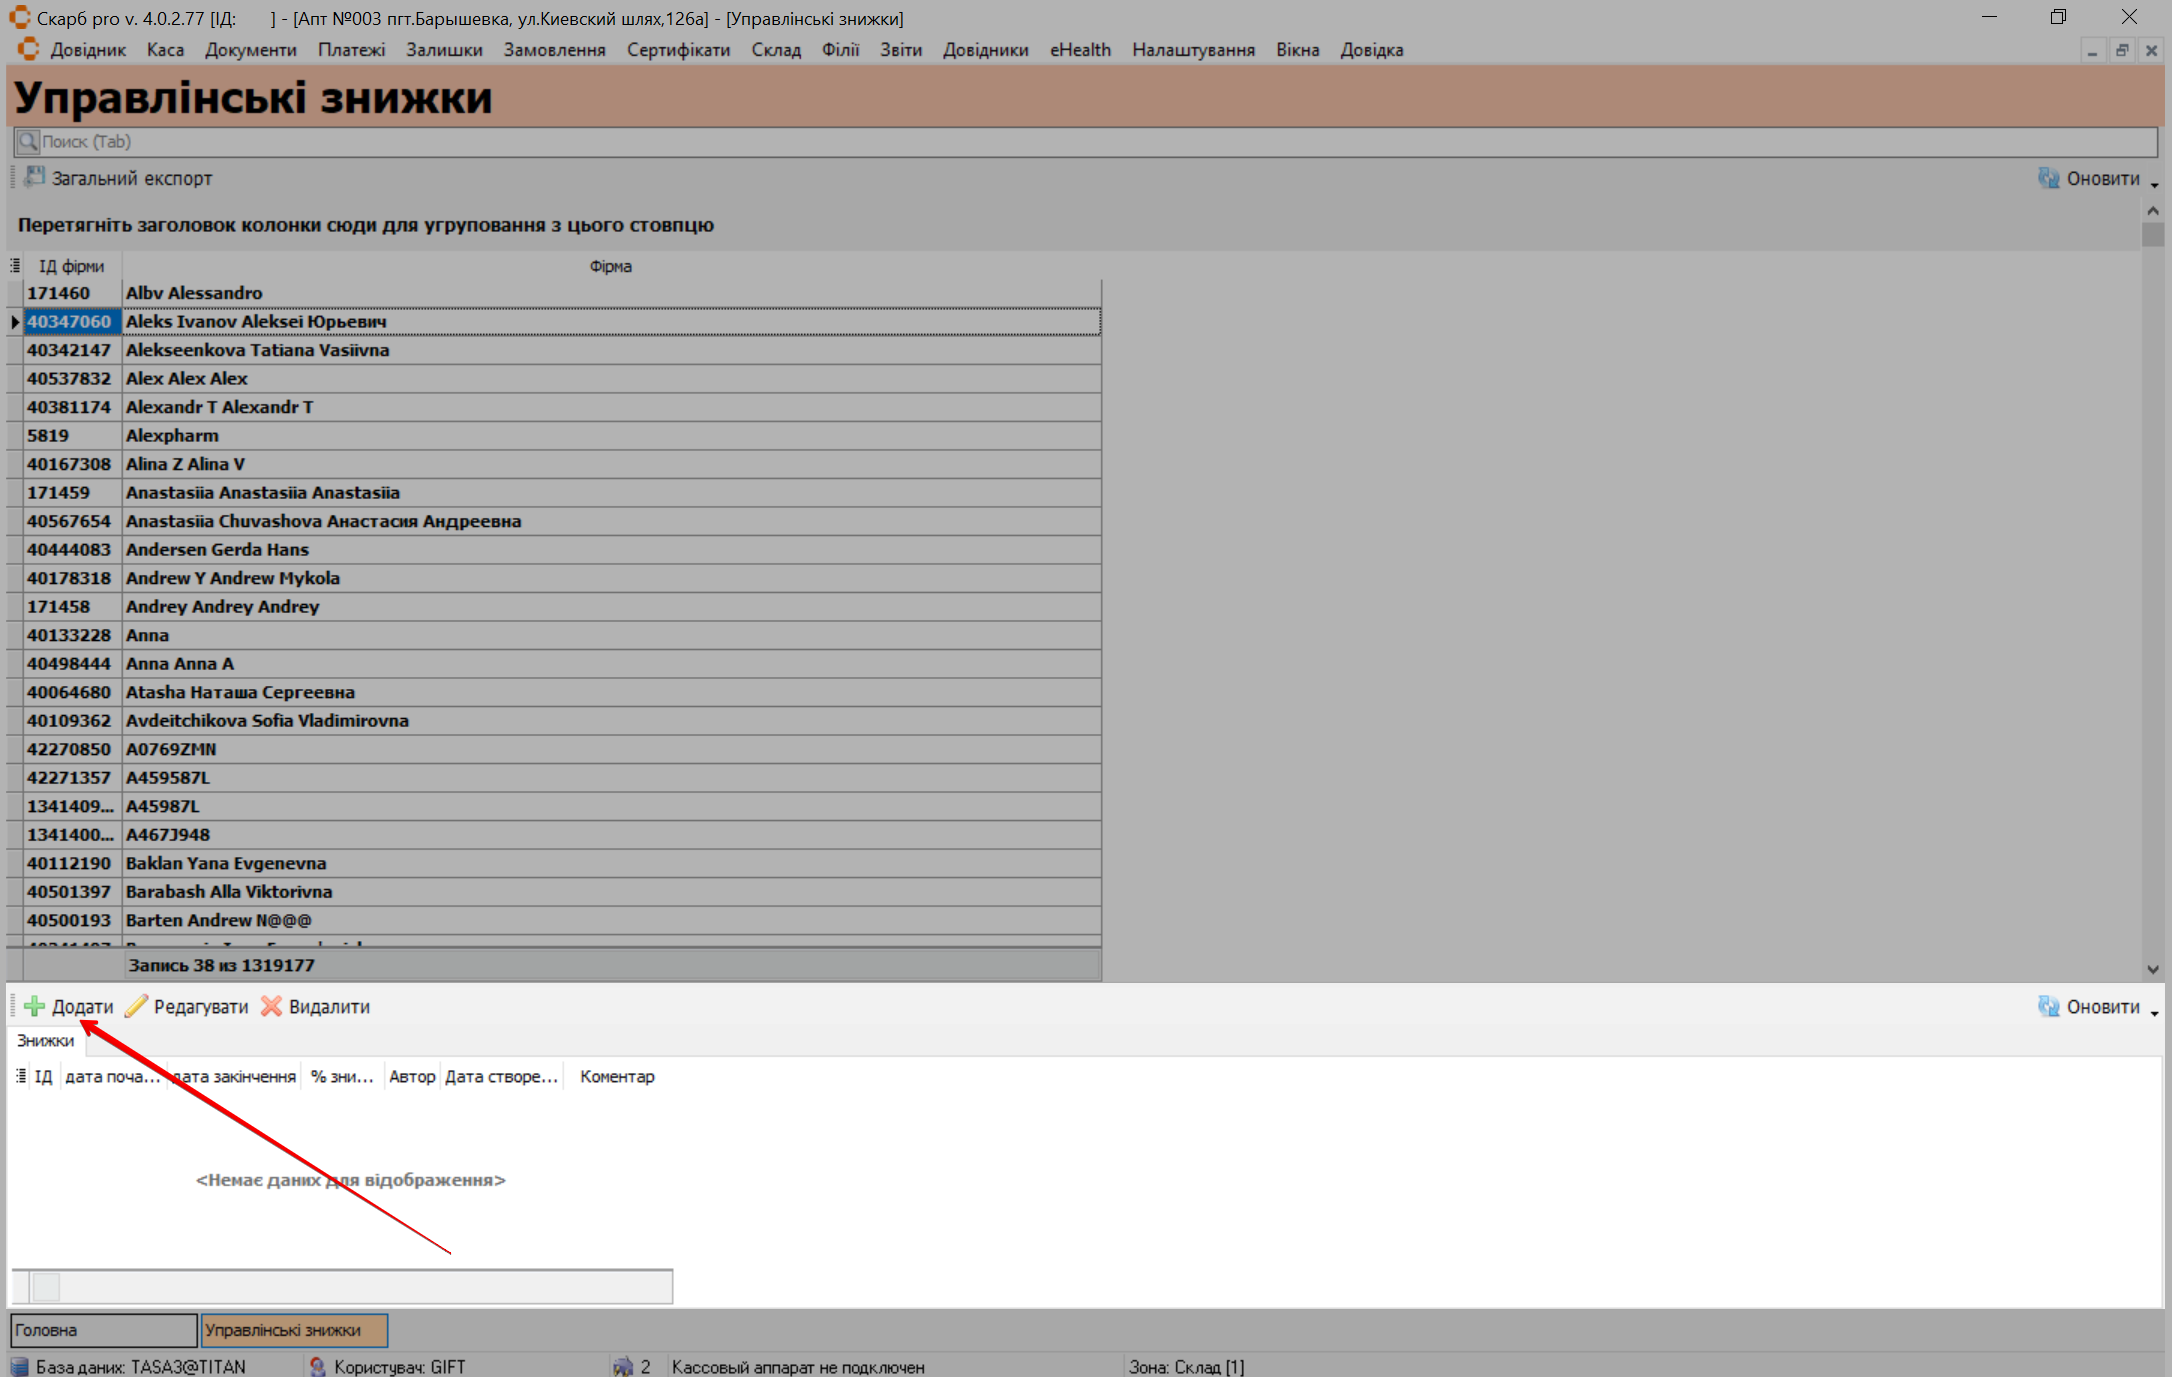2172x1377 pixels.
Task: Sort by the Фірма column header
Action: pos(610,266)
